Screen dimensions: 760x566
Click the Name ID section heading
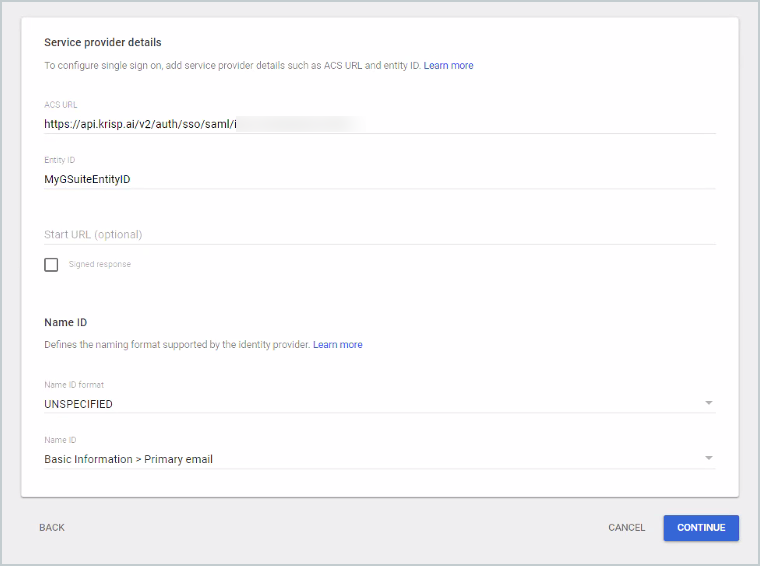point(65,322)
